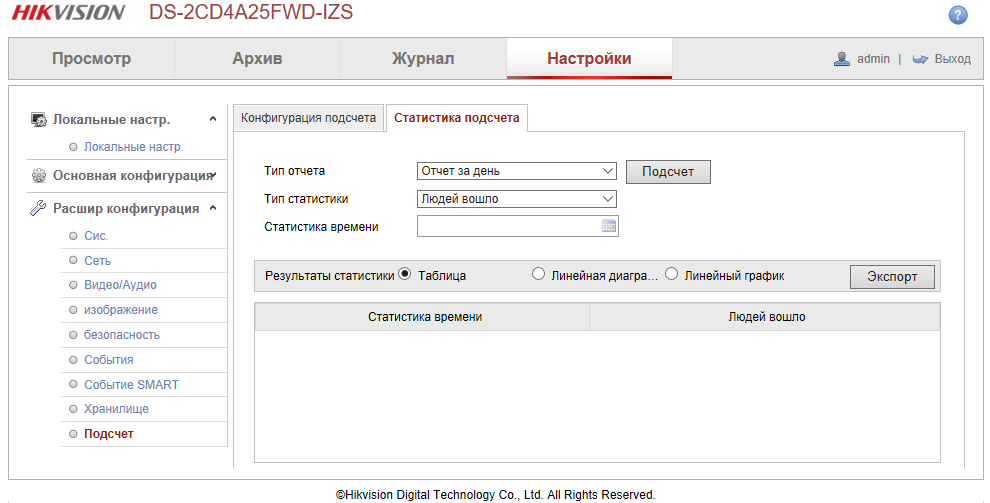
Task: Click the Расшир конфигурация wrench icon
Action: (x=39, y=208)
